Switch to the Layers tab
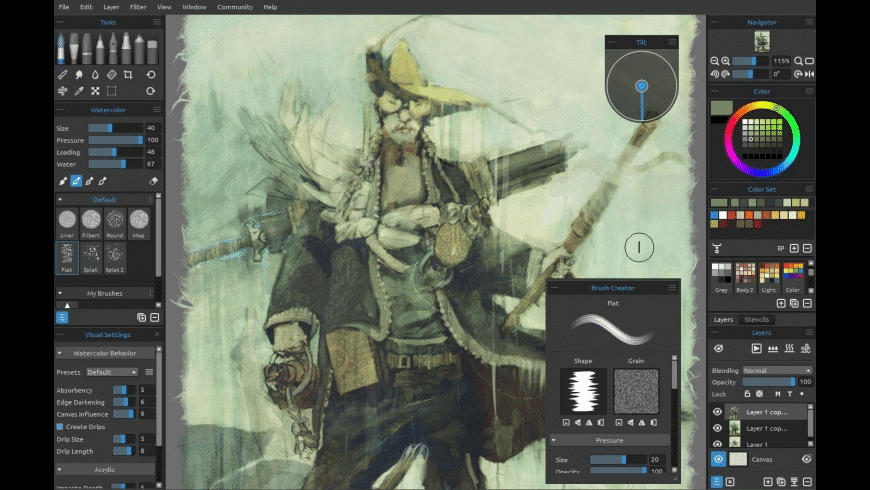 click(723, 320)
